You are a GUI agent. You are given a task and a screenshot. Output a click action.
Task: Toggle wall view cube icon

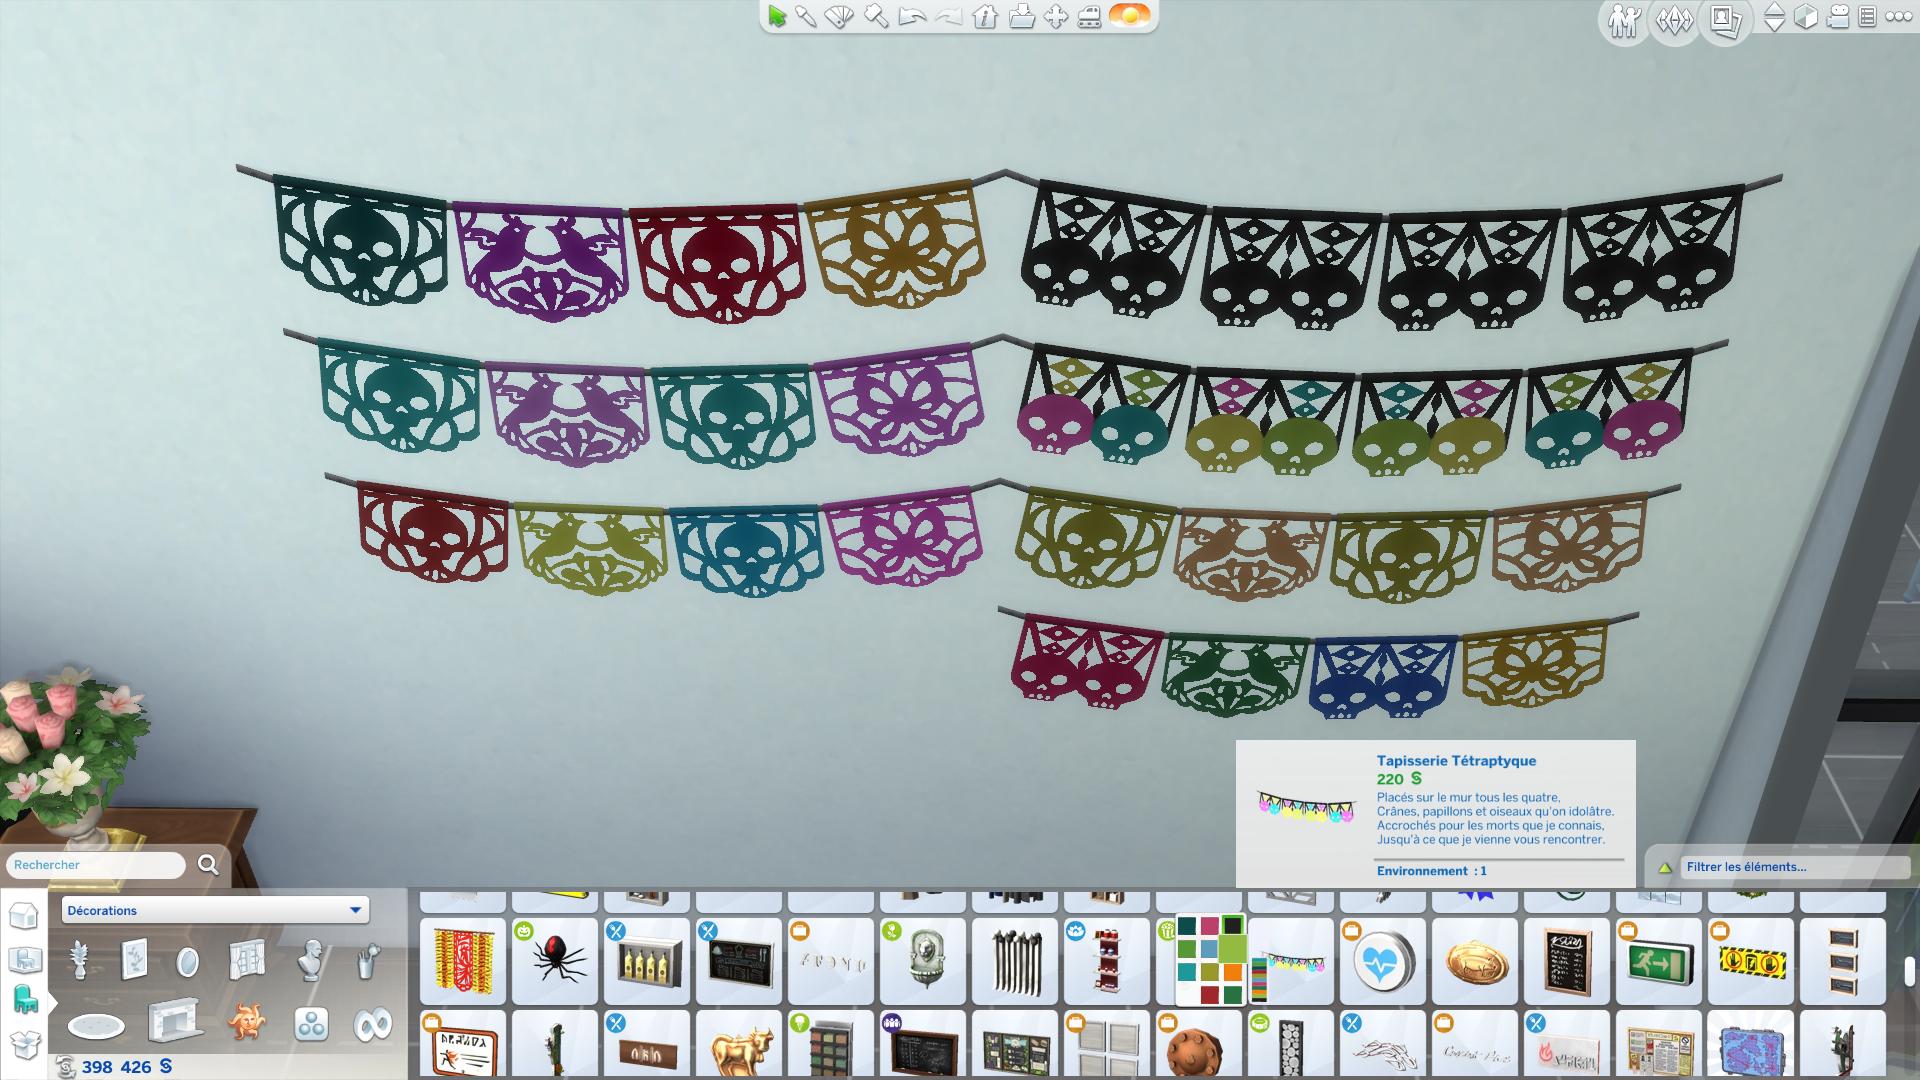click(x=1806, y=17)
